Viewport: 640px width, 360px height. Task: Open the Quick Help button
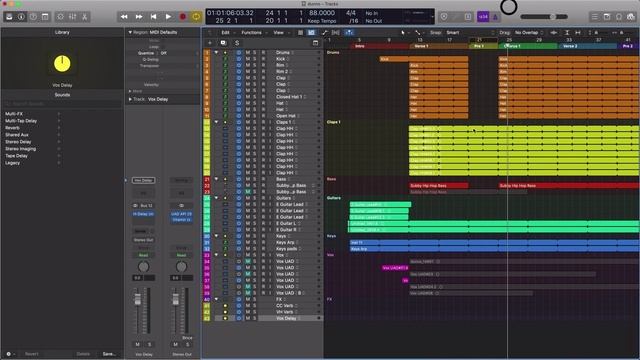point(33,17)
